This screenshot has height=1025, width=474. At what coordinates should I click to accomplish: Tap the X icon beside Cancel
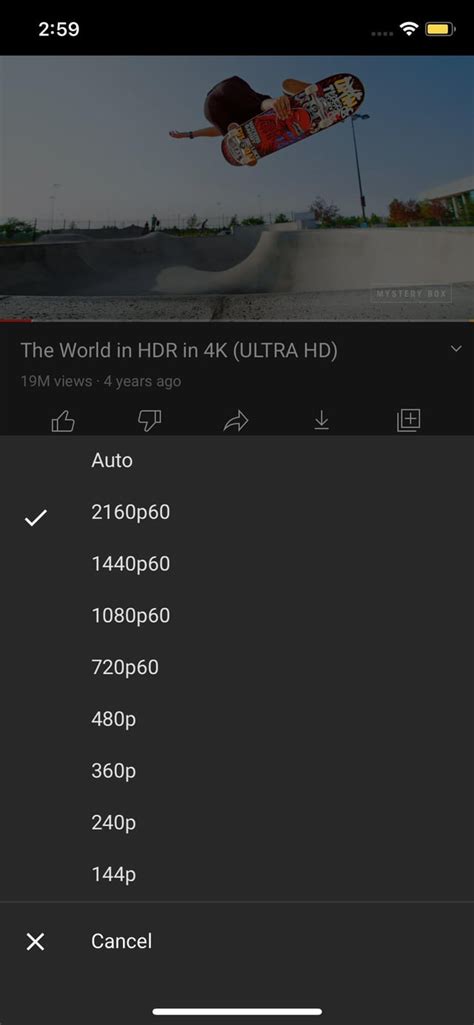[x=35, y=942]
